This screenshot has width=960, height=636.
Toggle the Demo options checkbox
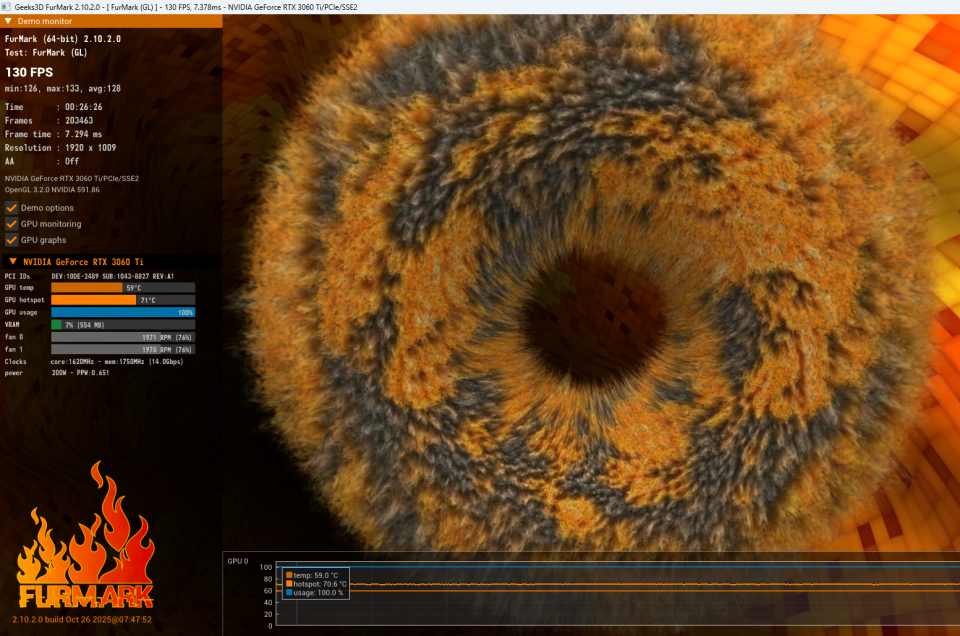(11, 208)
